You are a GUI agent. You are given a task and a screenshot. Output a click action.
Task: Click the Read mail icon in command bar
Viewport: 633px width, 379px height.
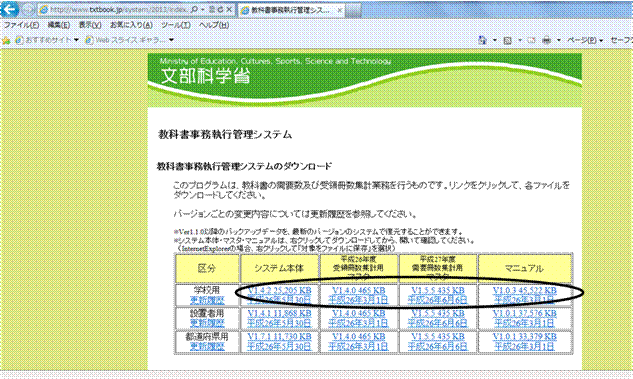[531, 40]
